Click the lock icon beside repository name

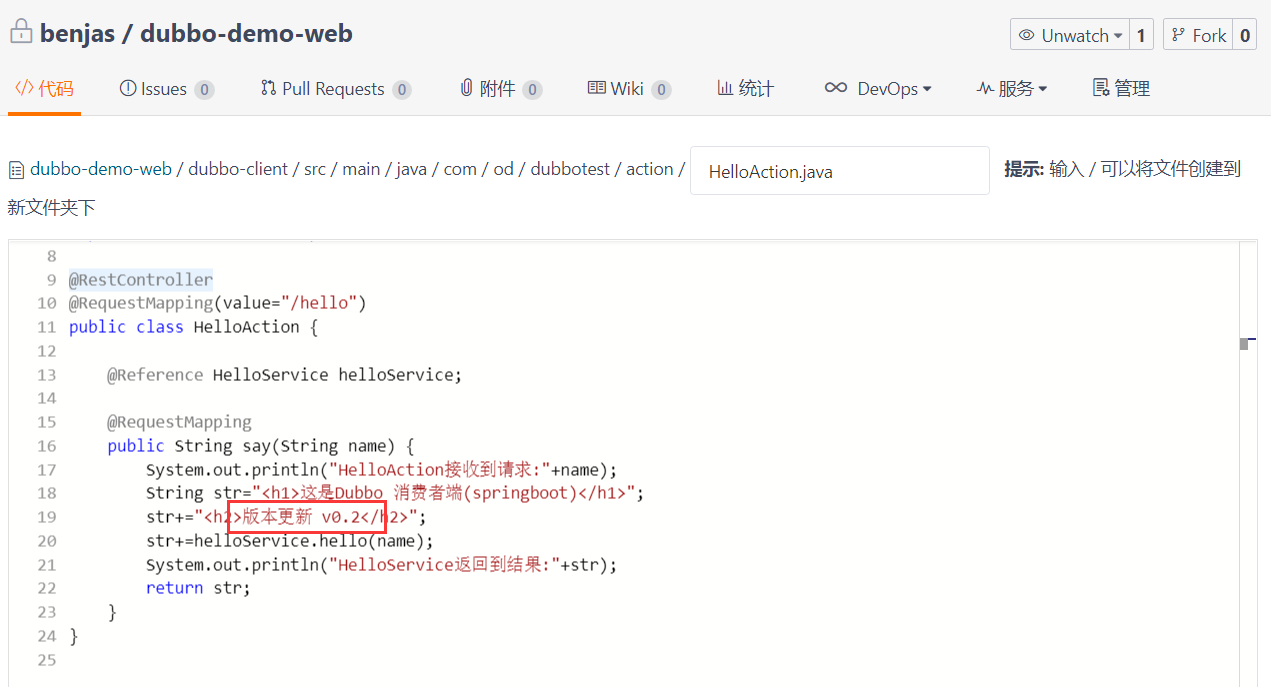pyautogui.click(x=21, y=32)
